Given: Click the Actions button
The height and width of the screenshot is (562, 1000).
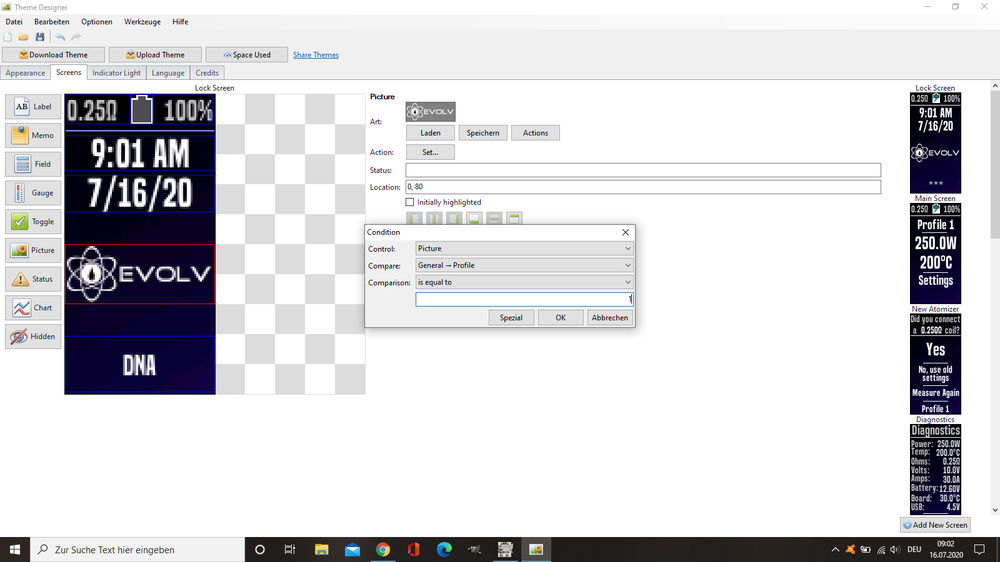Looking at the screenshot, I should [535, 133].
